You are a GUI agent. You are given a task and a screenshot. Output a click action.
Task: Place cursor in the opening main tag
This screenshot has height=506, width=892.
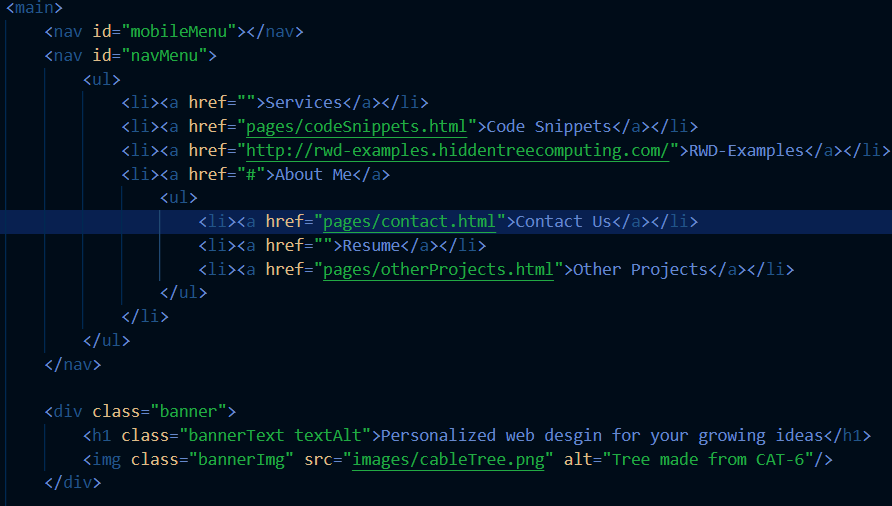click(34, 8)
